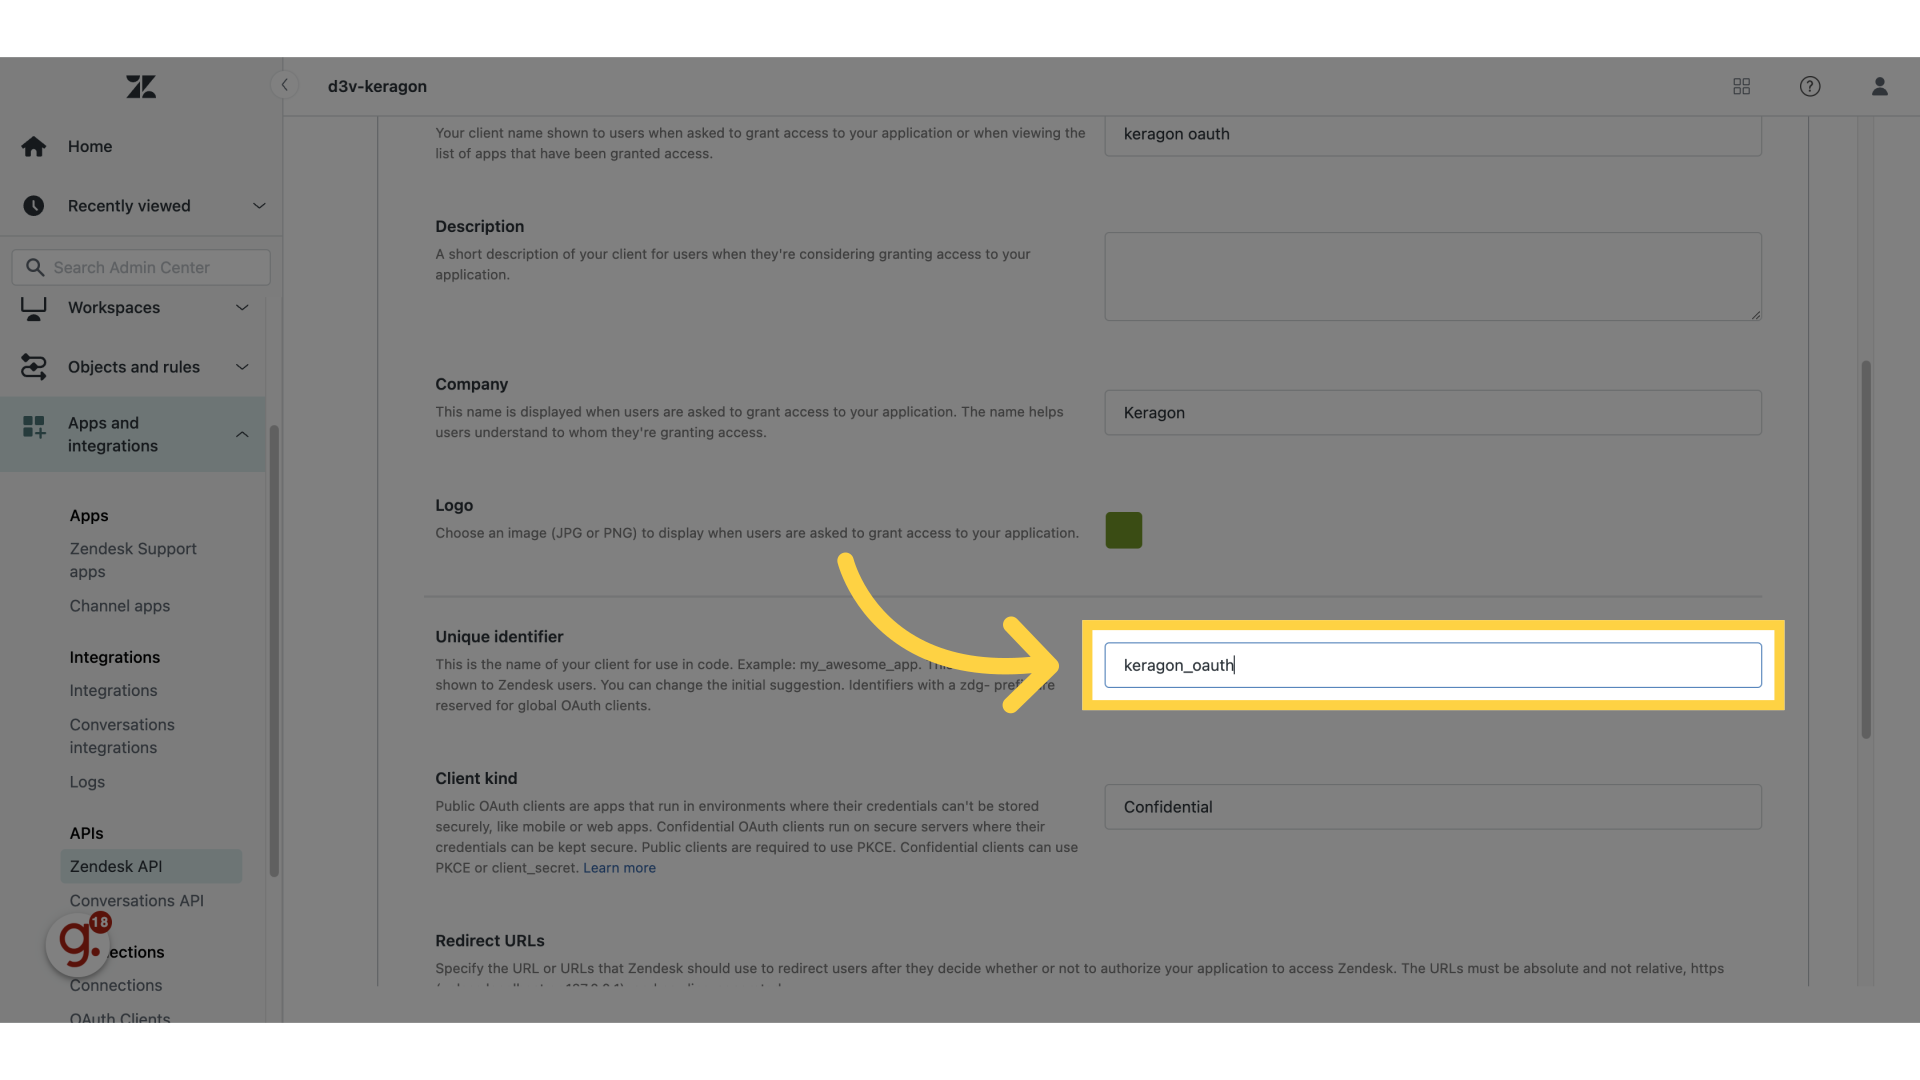This screenshot has width=1920, height=1080.
Task: Click the Home house icon
Action: [34, 147]
